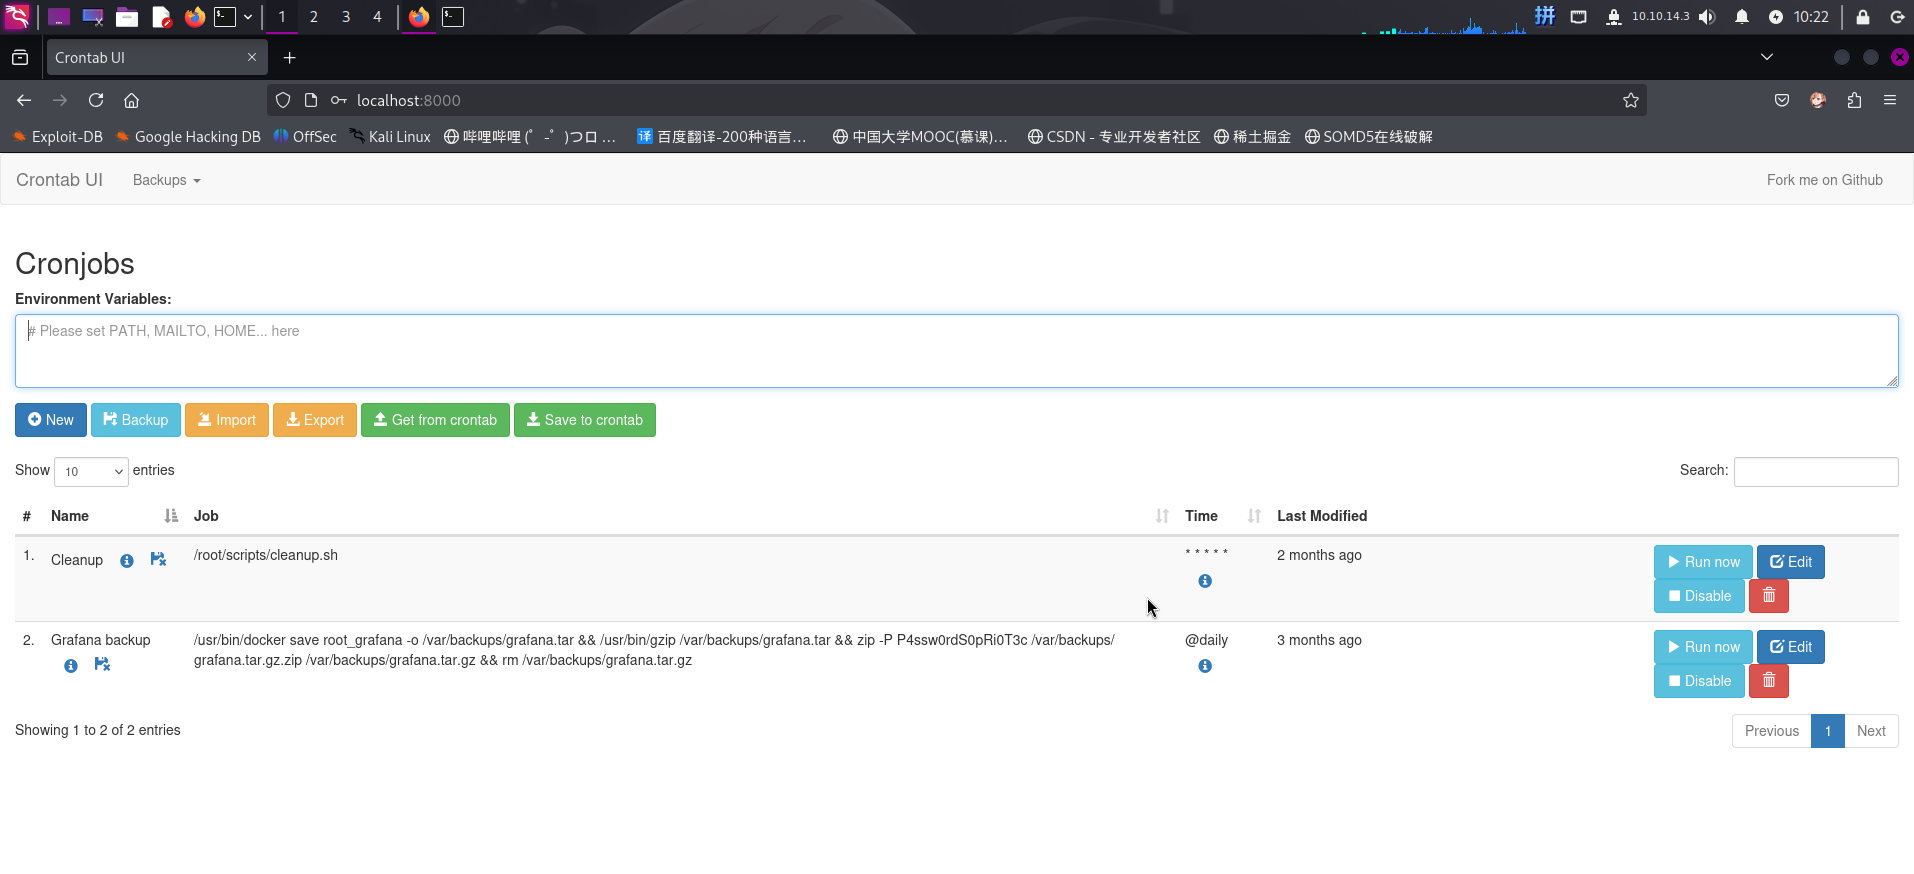Click the backup-delete icon beside Cleanup name

click(x=158, y=559)
